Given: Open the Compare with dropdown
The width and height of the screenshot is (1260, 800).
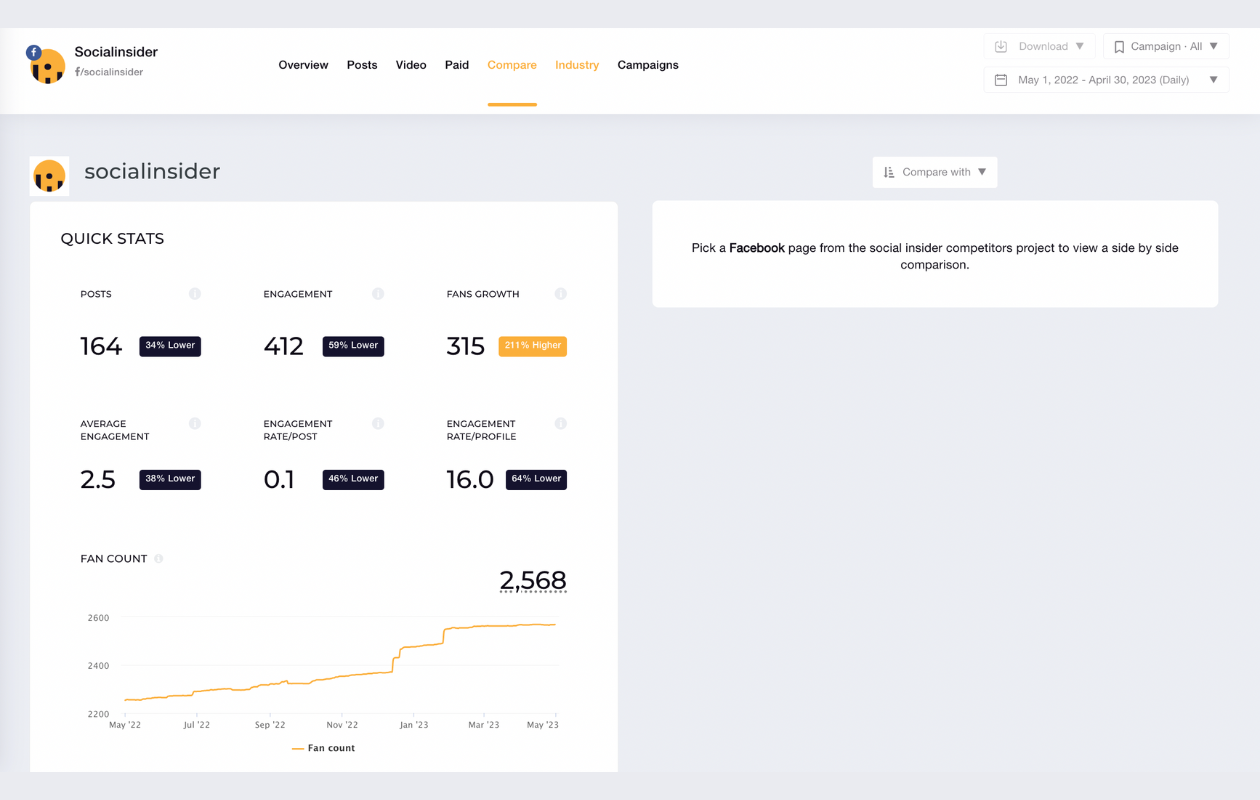Looking at the screenshot, I should coord(935,172).
